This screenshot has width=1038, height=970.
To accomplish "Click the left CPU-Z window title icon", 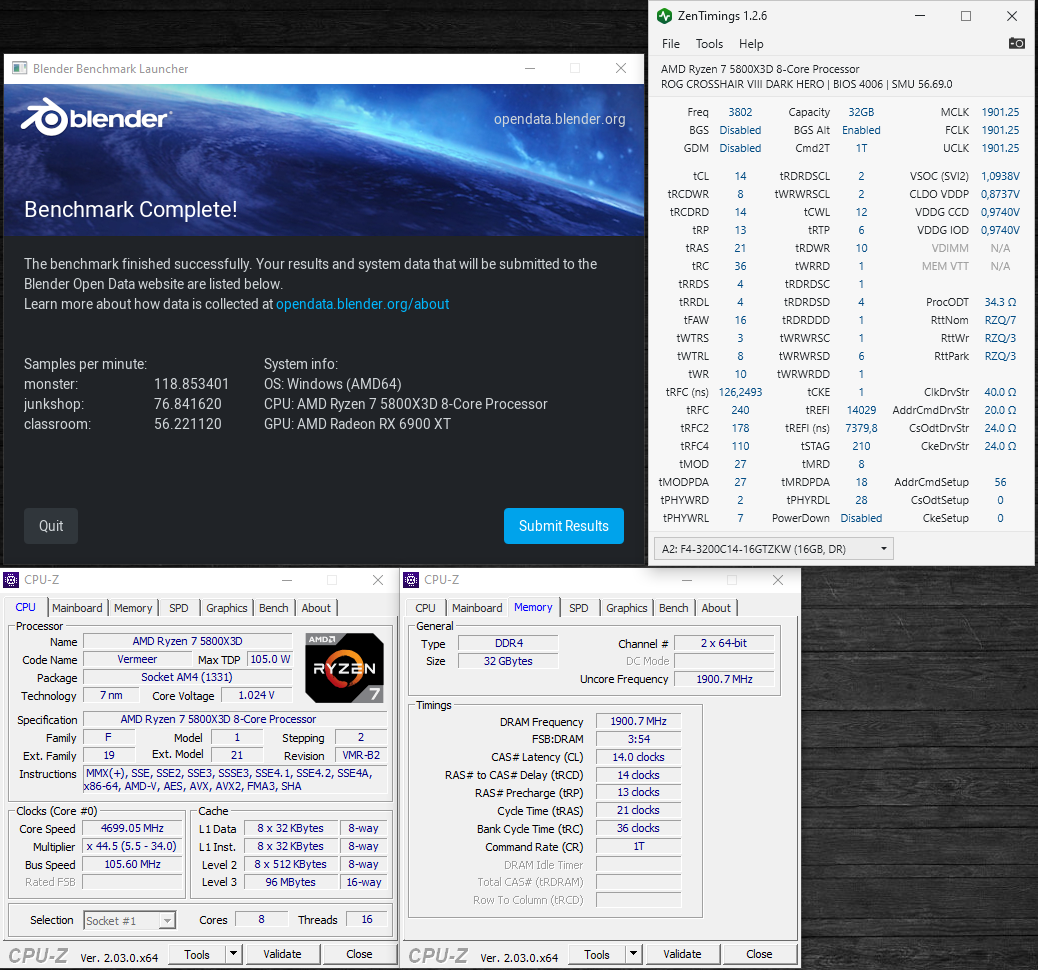I will pos(11,580).
